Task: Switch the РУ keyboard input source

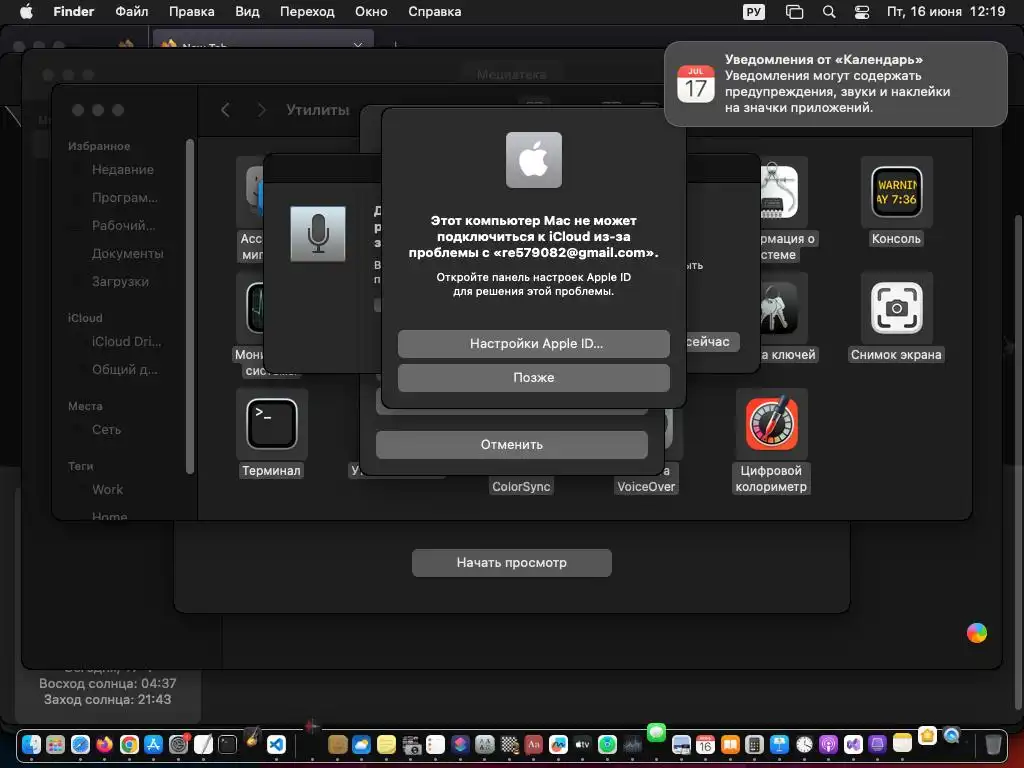Action: click(754, 12)
